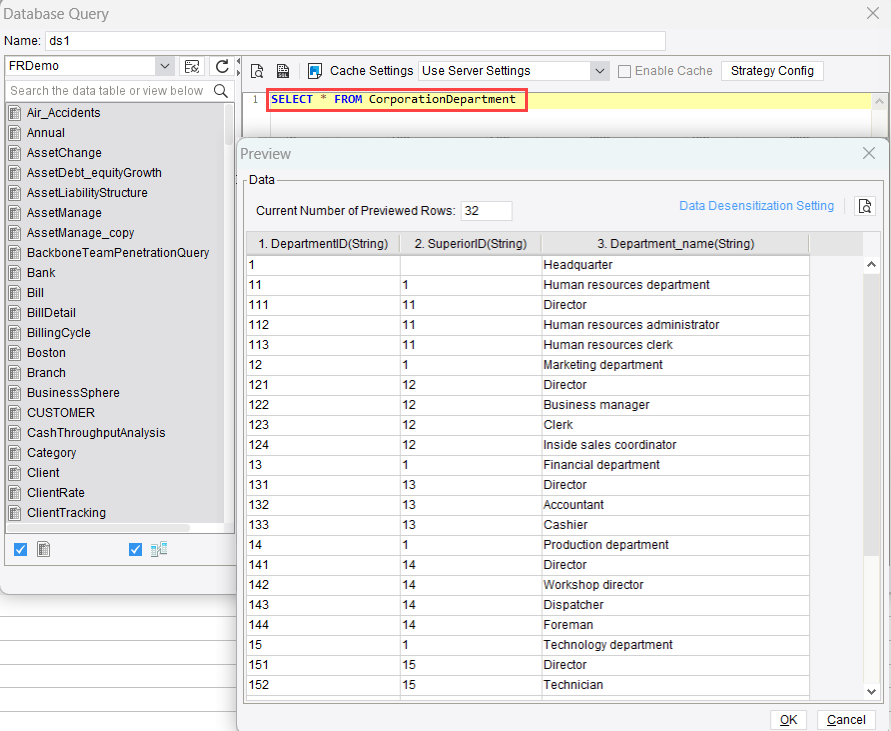Click the format SQL icon
Screen dimensions: 891x731
pyautogui.click(x=284, y=71)
